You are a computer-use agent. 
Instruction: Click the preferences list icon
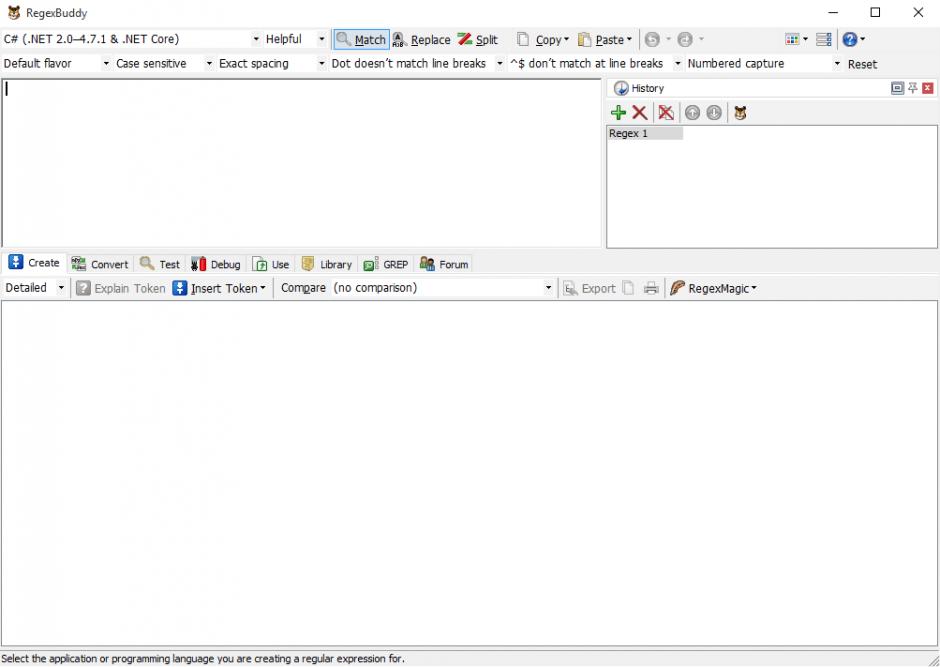(824, 40)
